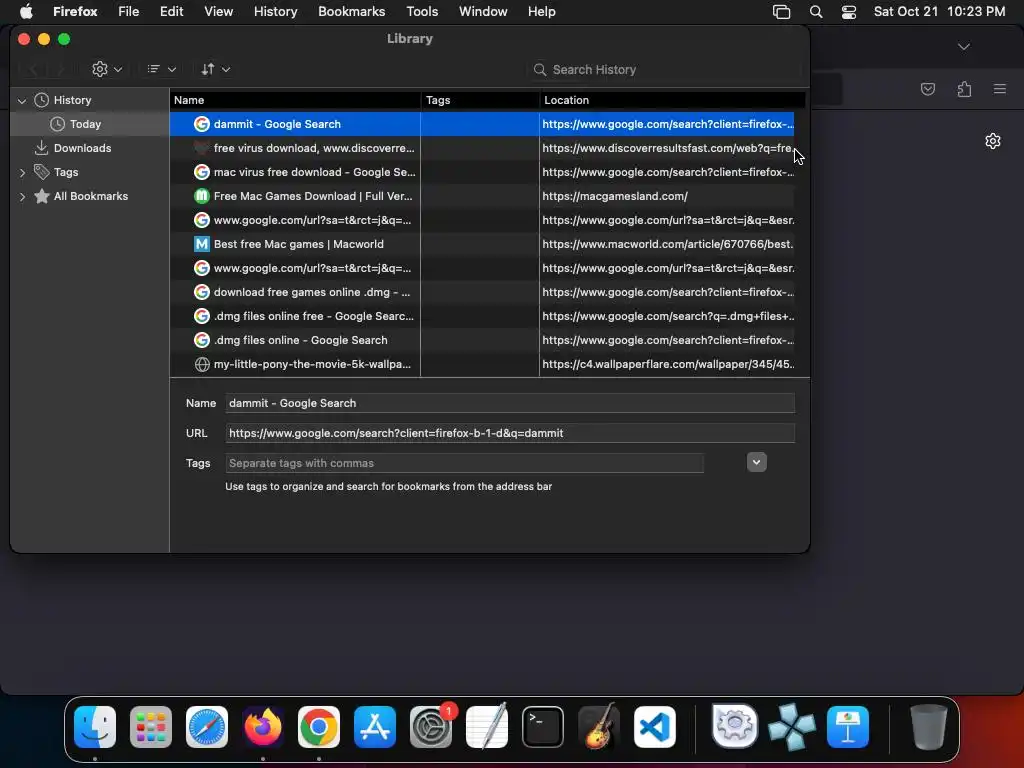Open the Views list menu in Library toolbar
Viewport: 1024px width, 768px height.
161,69
